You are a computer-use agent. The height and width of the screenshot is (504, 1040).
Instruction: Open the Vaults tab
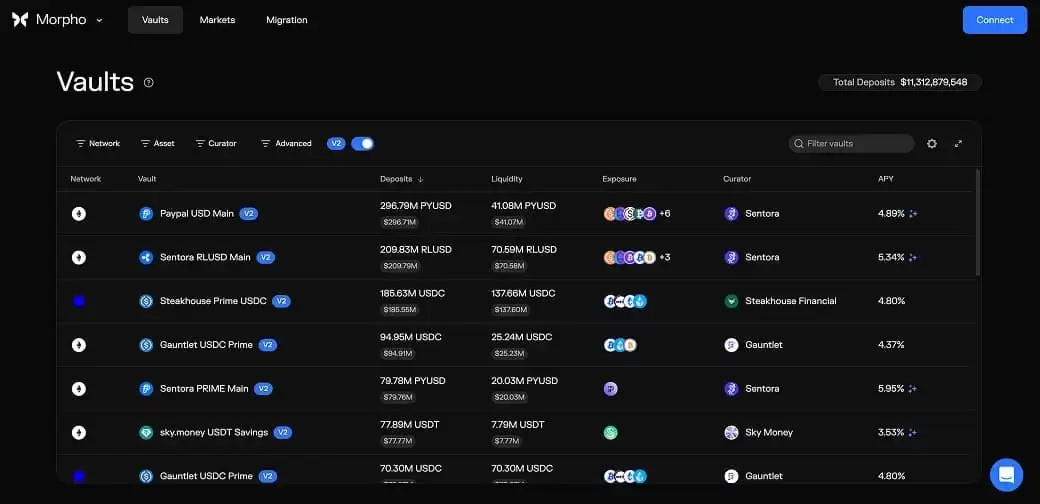[x=155, y=20]
